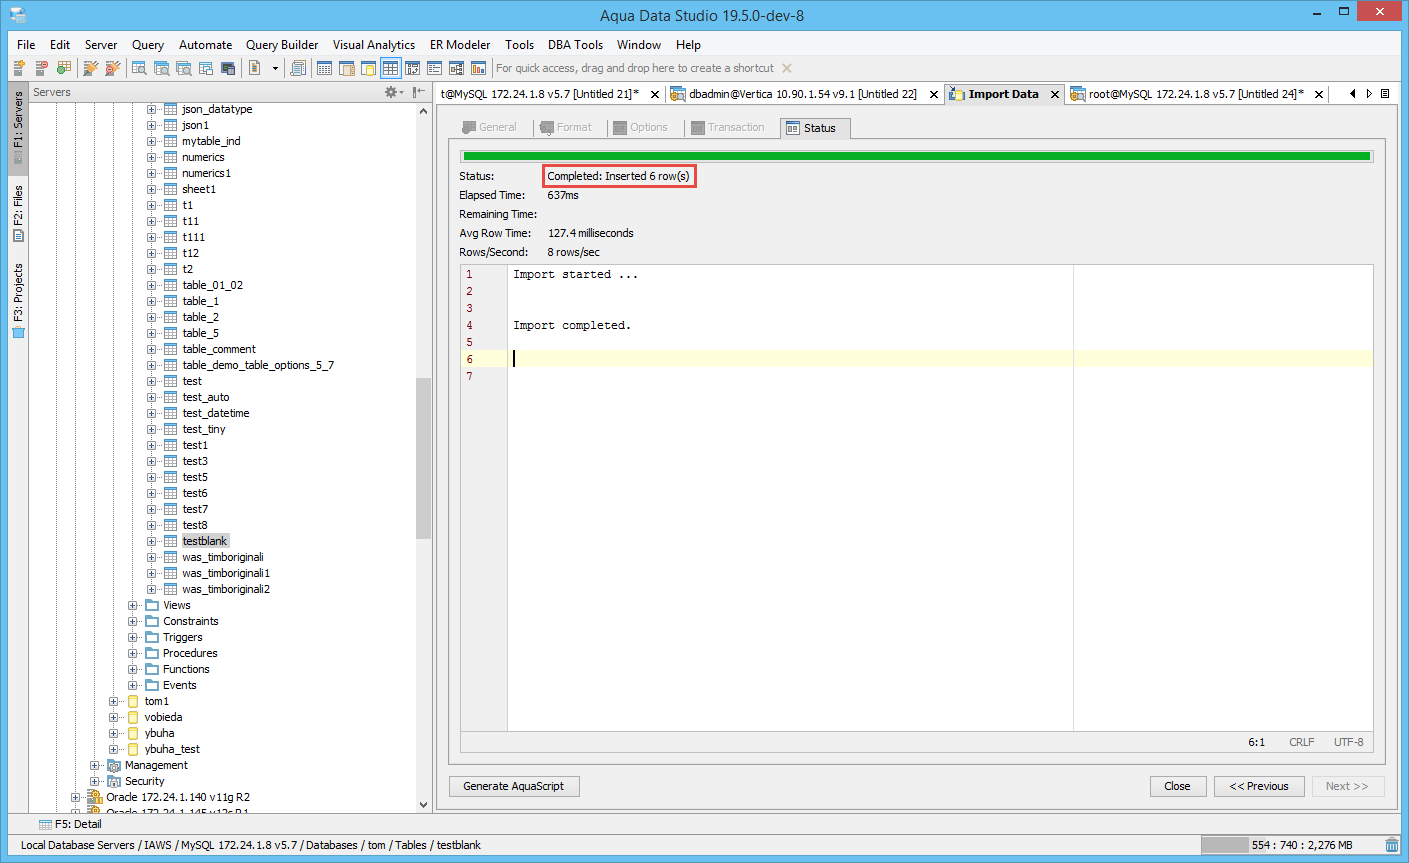Click the folder icon beside Views

point(152,605)
